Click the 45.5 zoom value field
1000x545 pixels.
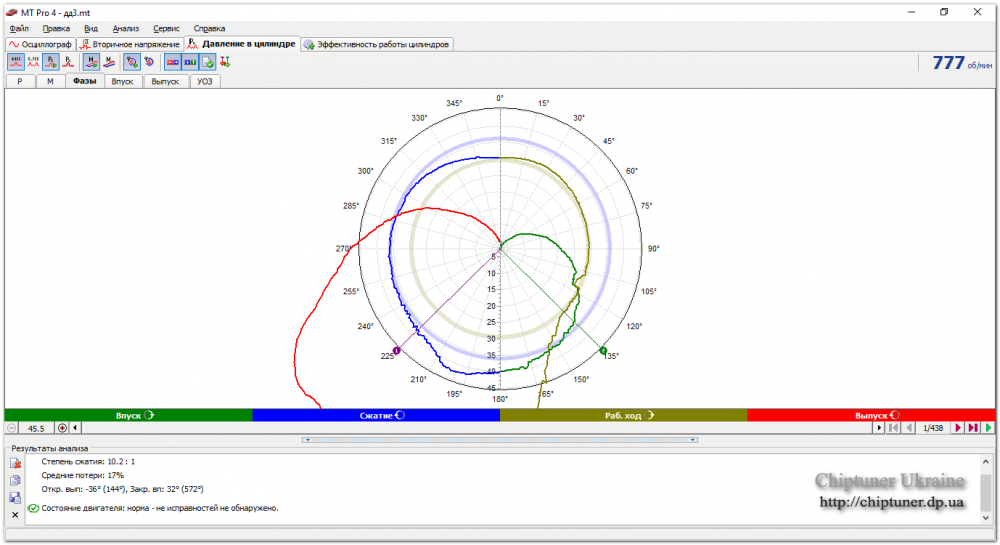click(36, 428)
